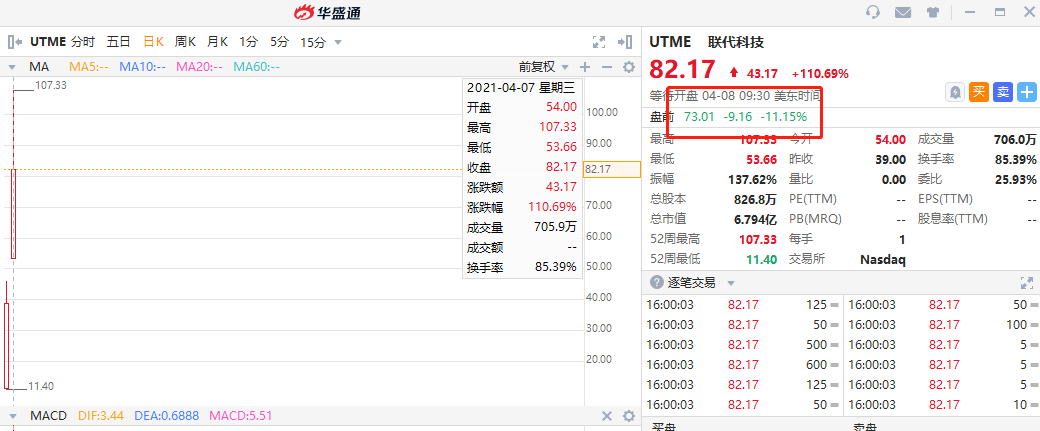Select 月K monthly candlestick tab
This screenshot has width=1040, height=431.
pyautogui.click(x=217, y=42)
